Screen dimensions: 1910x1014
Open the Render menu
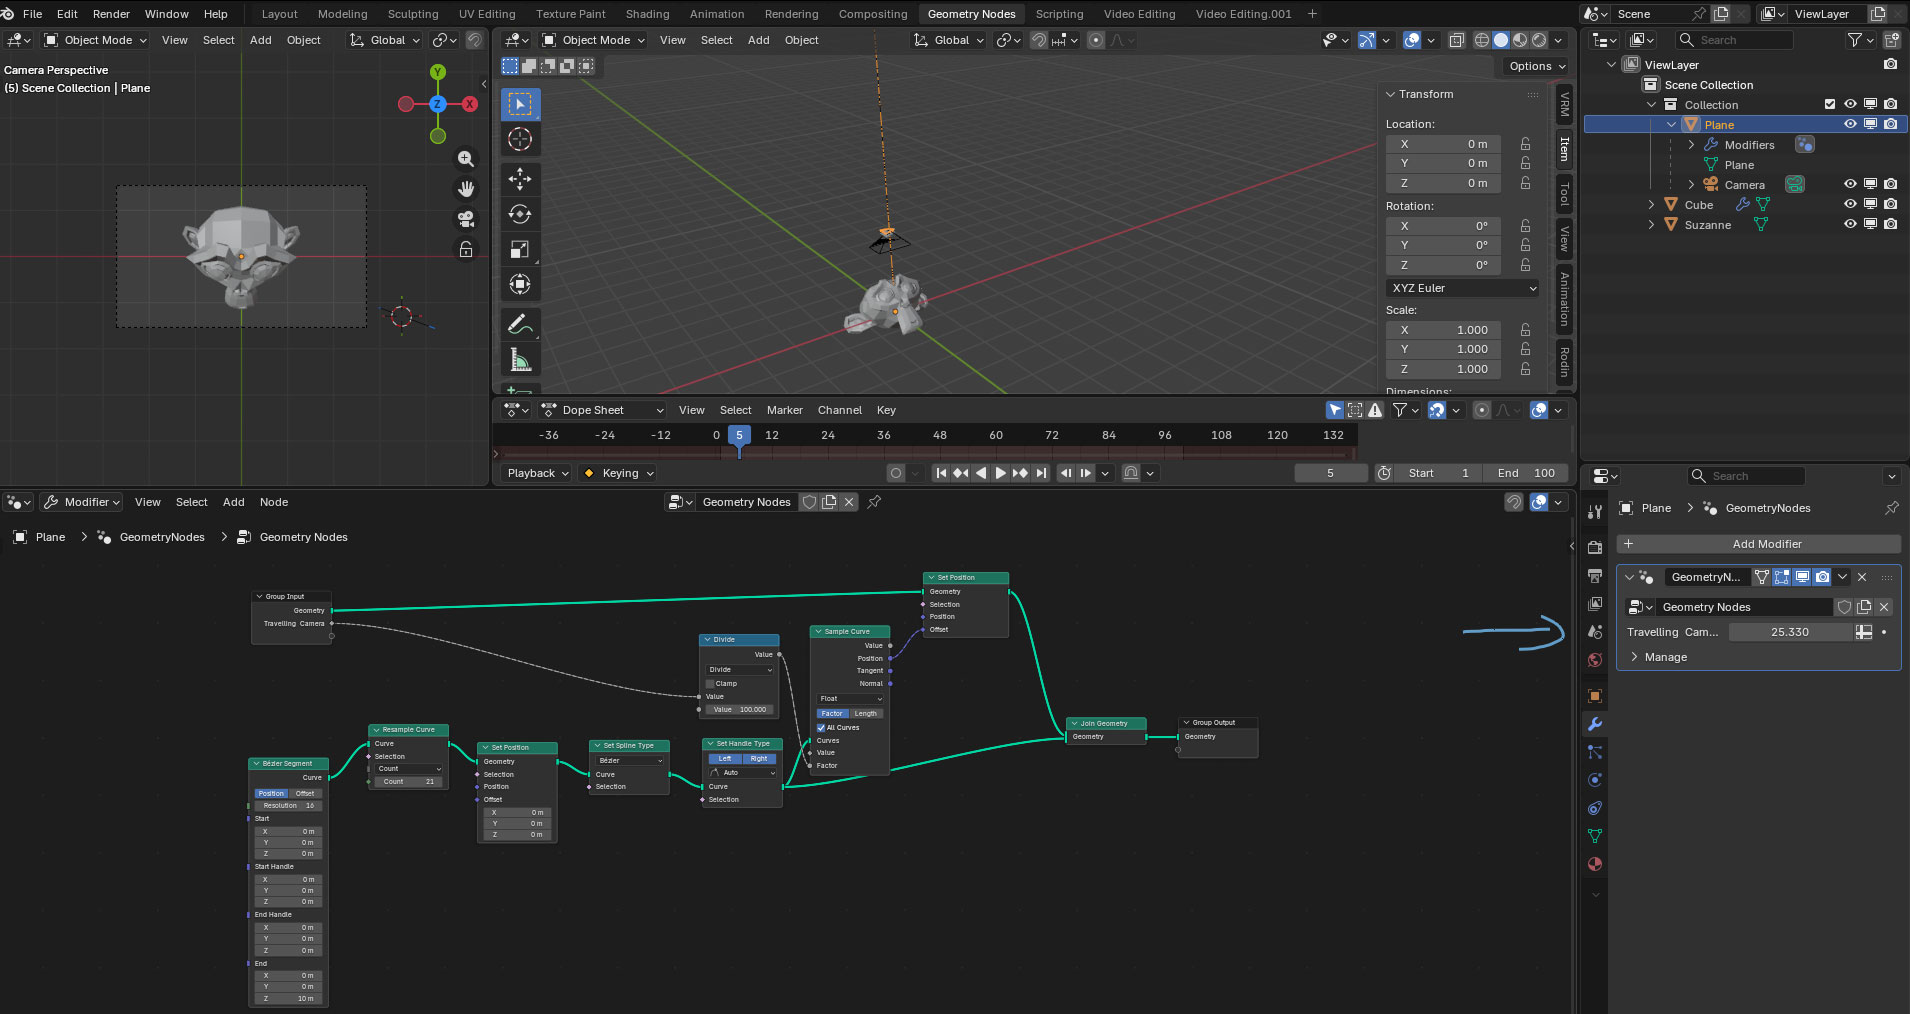(x=111, y=14)
